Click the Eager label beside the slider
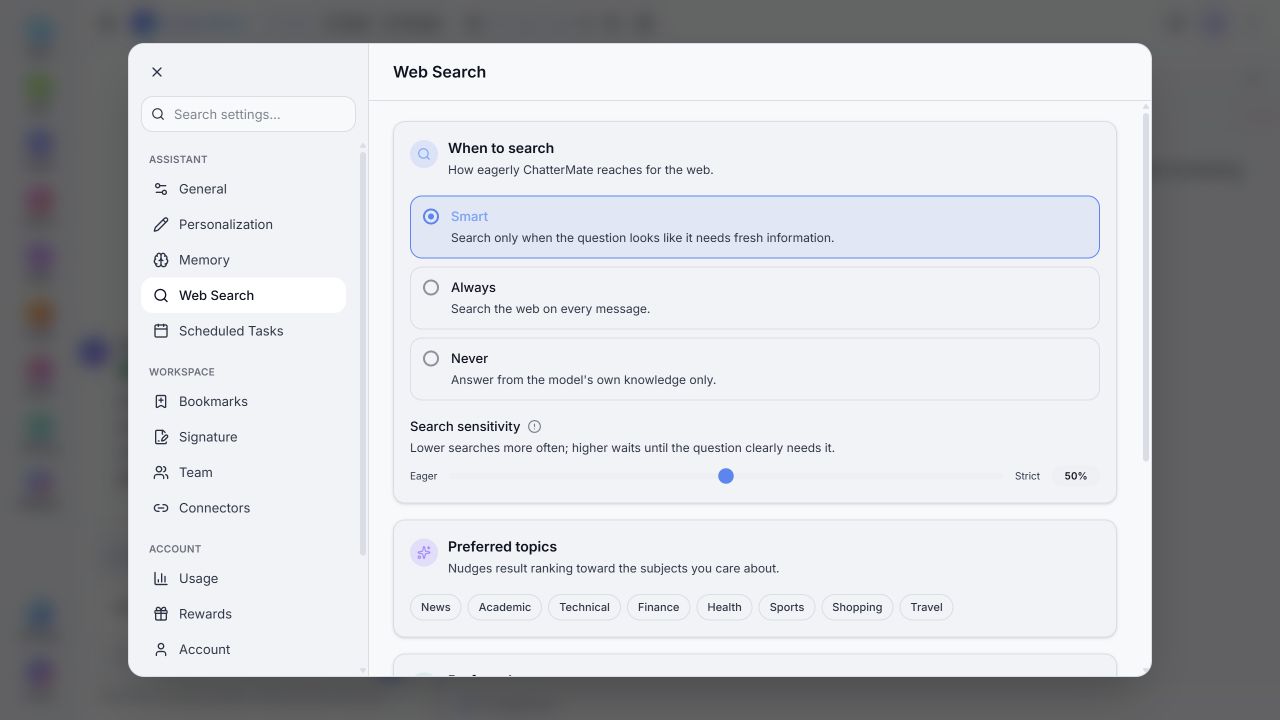The image size is (1280, 720). (x=424, y=476)
